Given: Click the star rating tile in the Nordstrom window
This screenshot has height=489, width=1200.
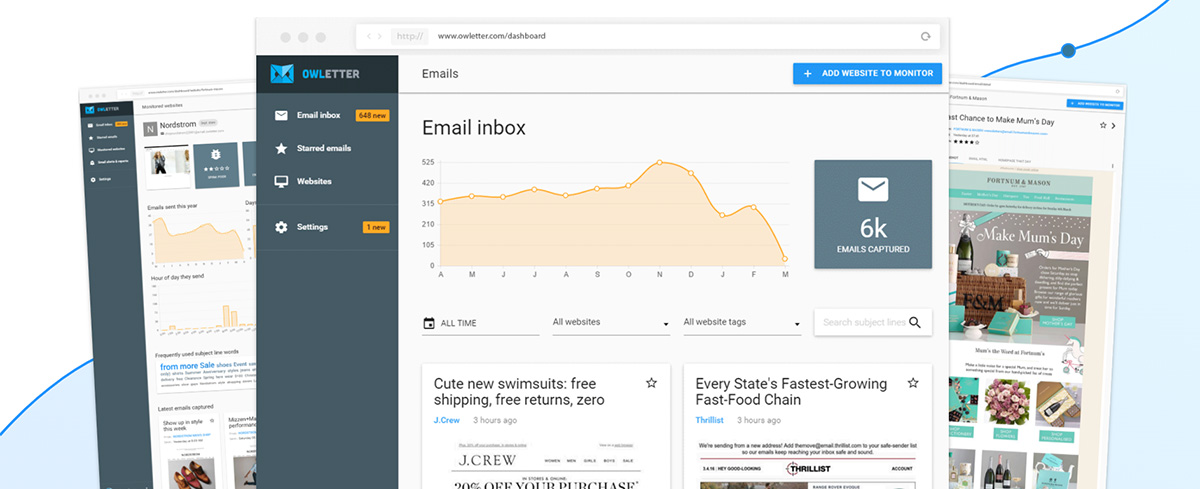Looking at the screenshot, I should pos(217,166).
